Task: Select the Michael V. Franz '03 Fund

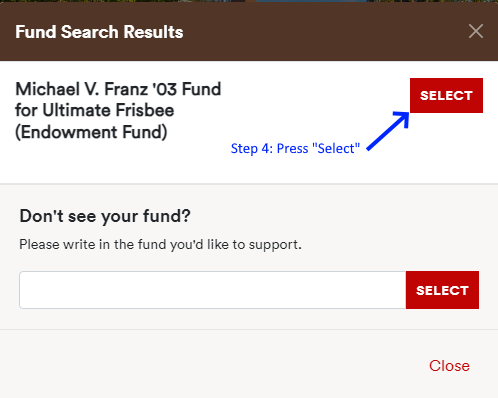Action: tap(446, 95)
